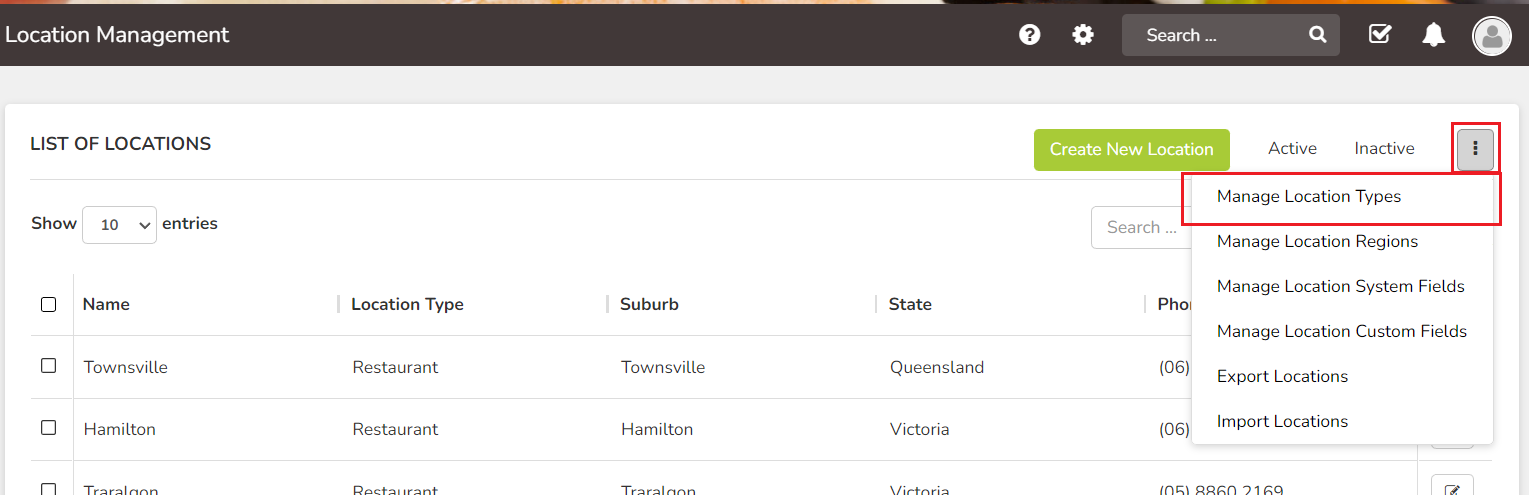This screenshot has width=1529, height=495.
Task: Open the notifications bell icon
Action: coord(1434,35)
